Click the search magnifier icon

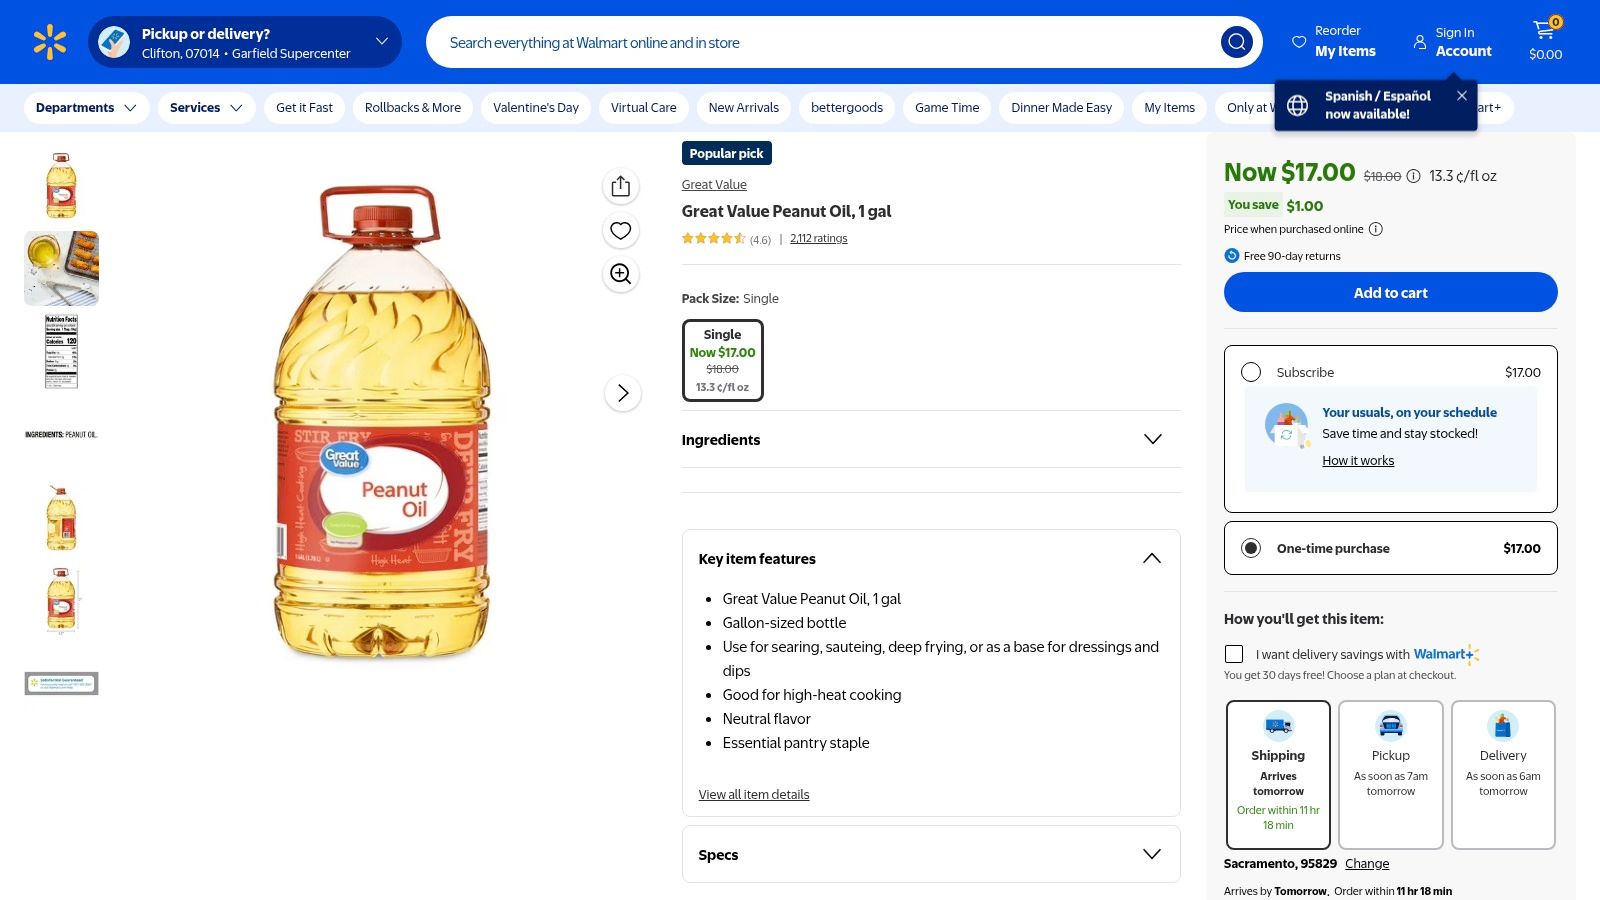click(x=1236, y=42)
